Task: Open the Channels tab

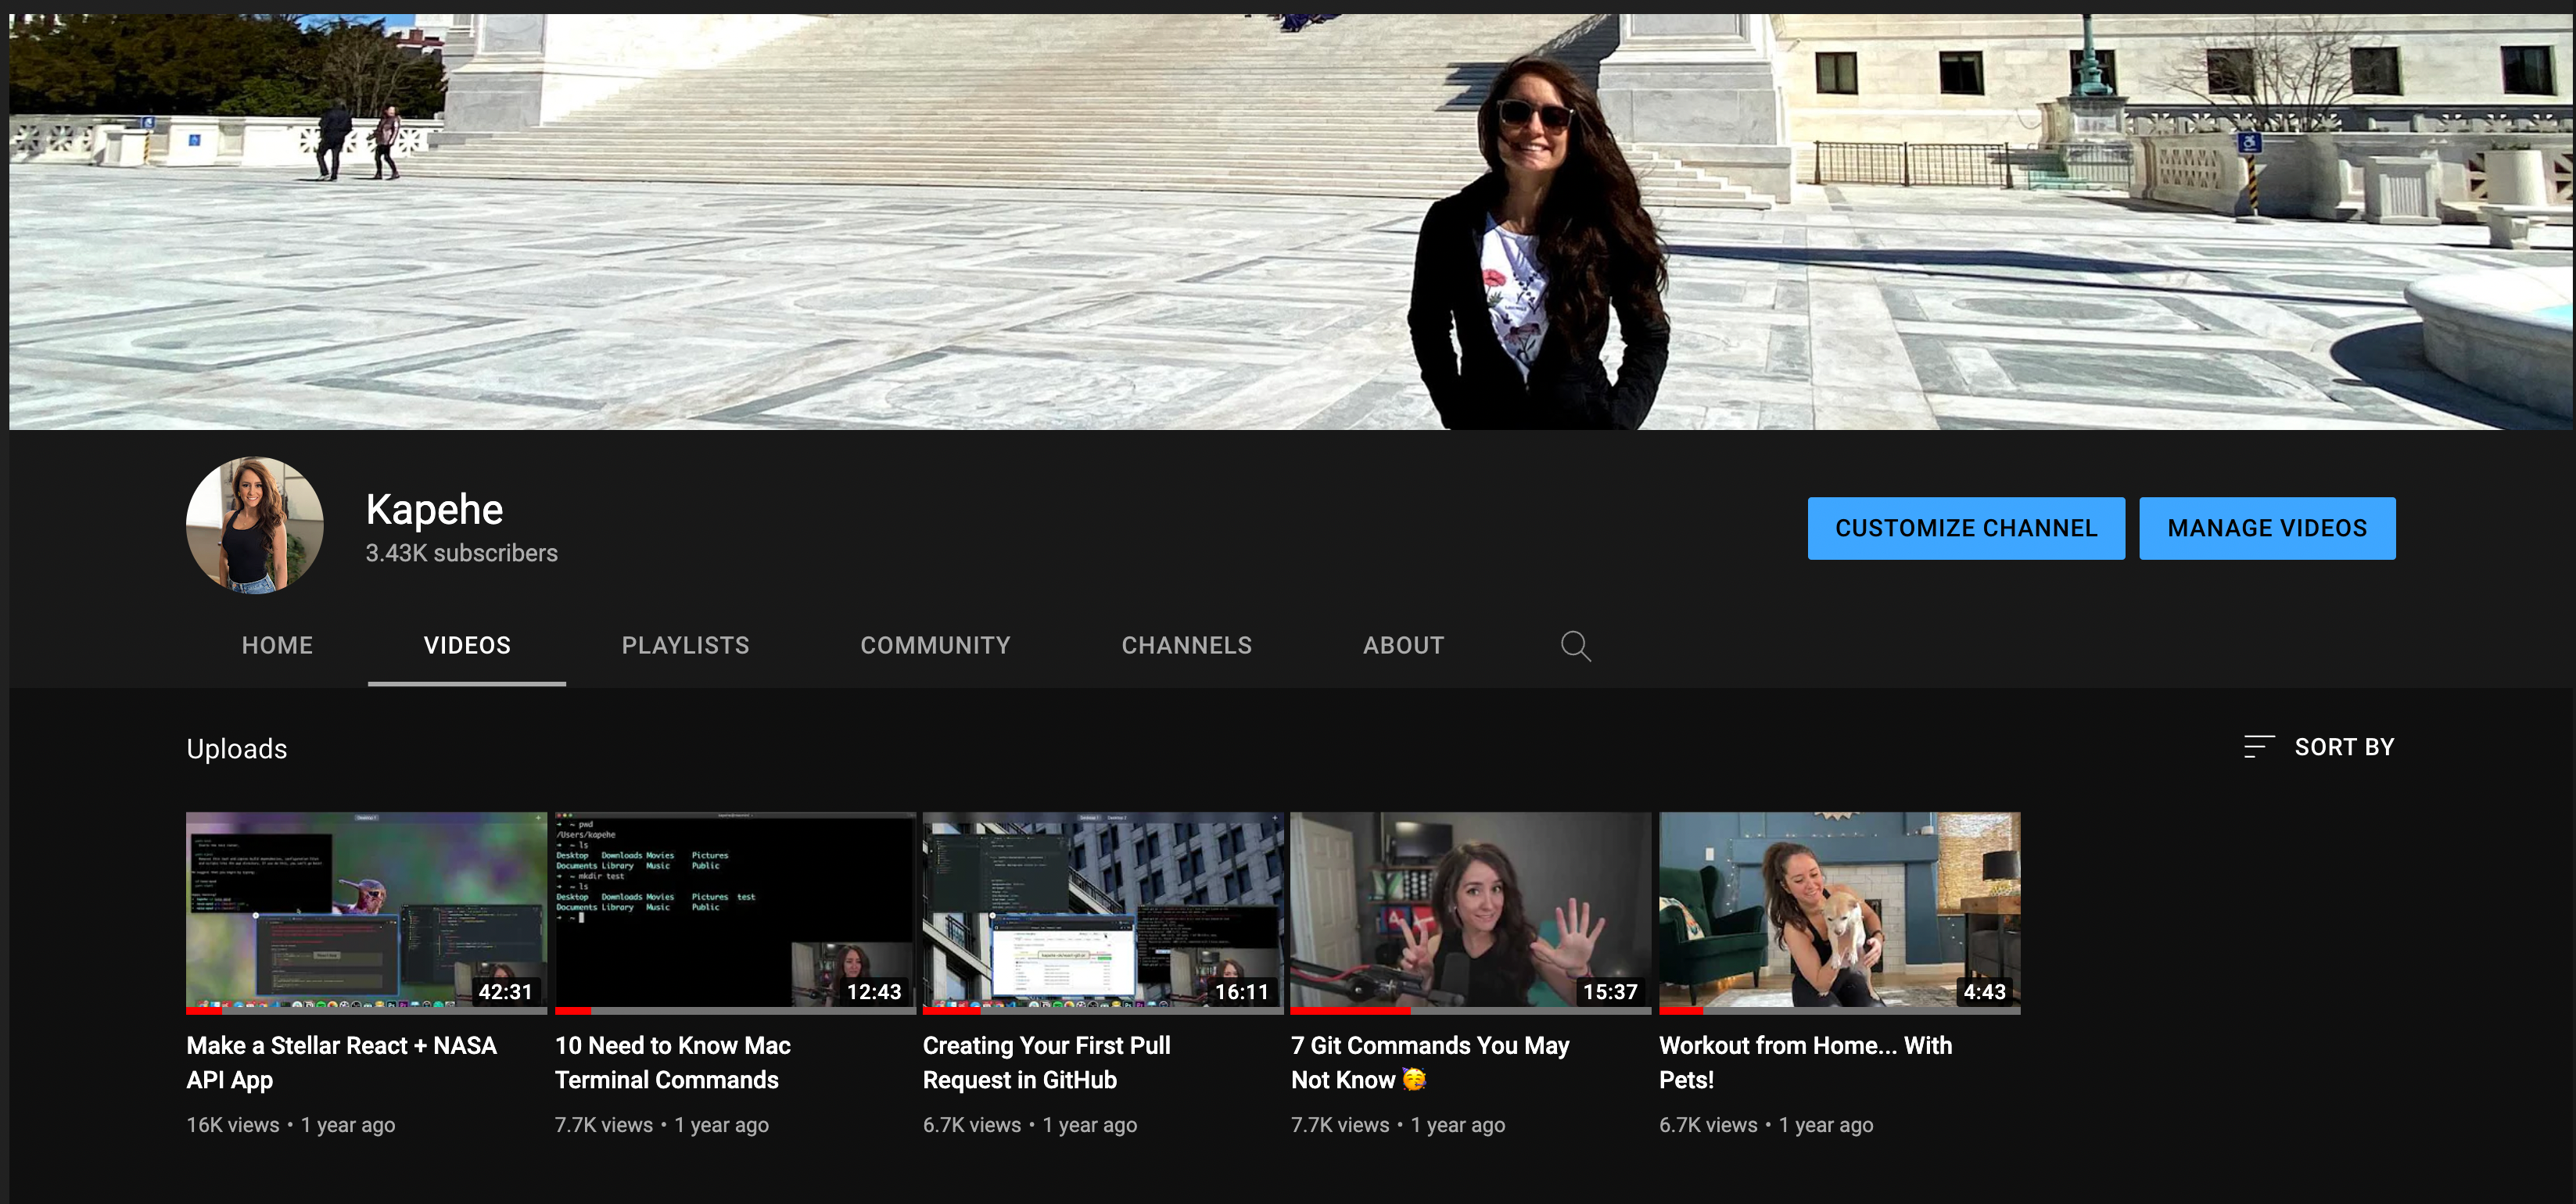Action: [x=1186, y=646]
